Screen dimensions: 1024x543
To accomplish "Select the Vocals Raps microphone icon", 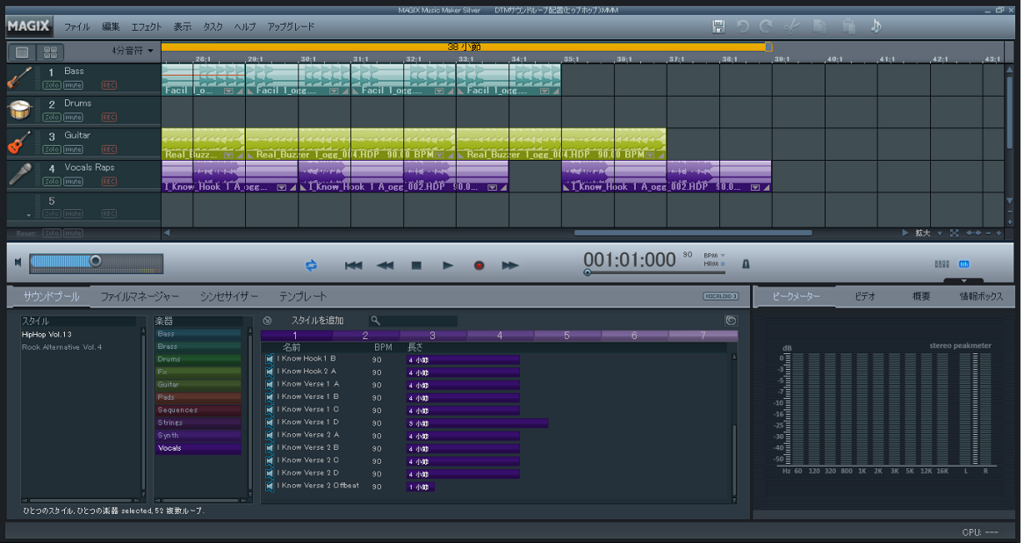I will click(20, 174).
